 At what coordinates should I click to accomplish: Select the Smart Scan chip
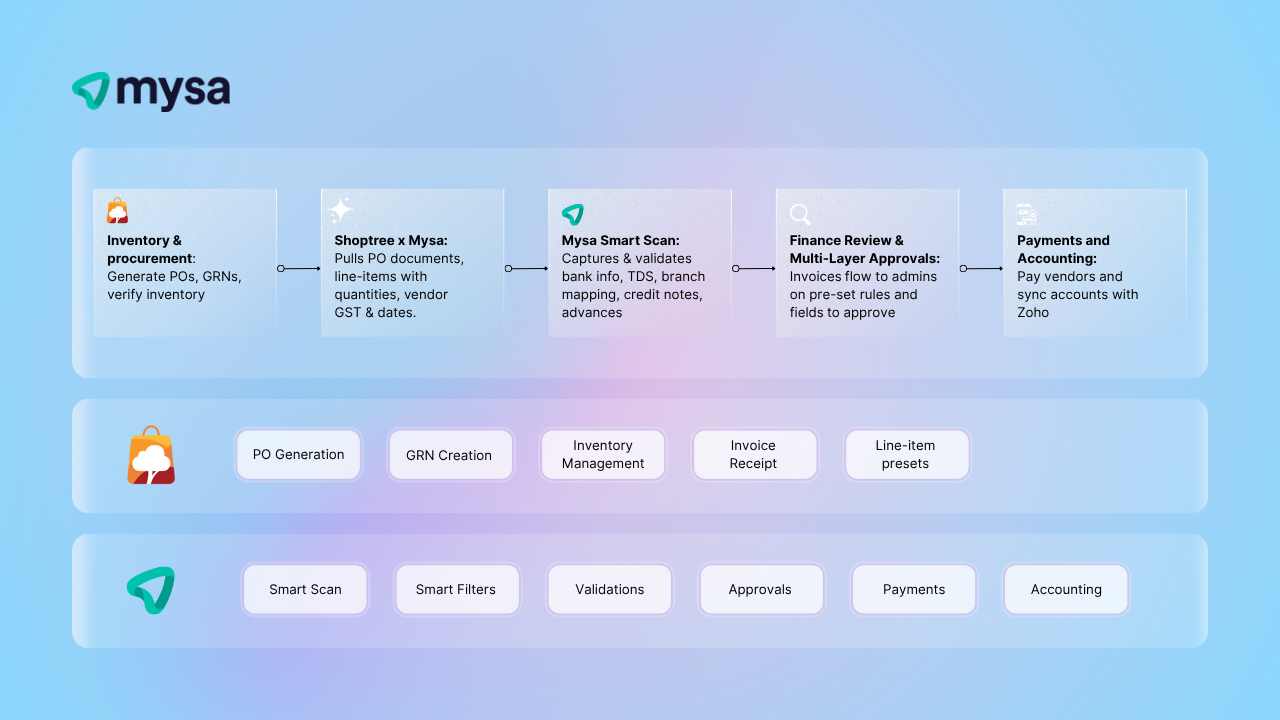(x=305, y=589)
